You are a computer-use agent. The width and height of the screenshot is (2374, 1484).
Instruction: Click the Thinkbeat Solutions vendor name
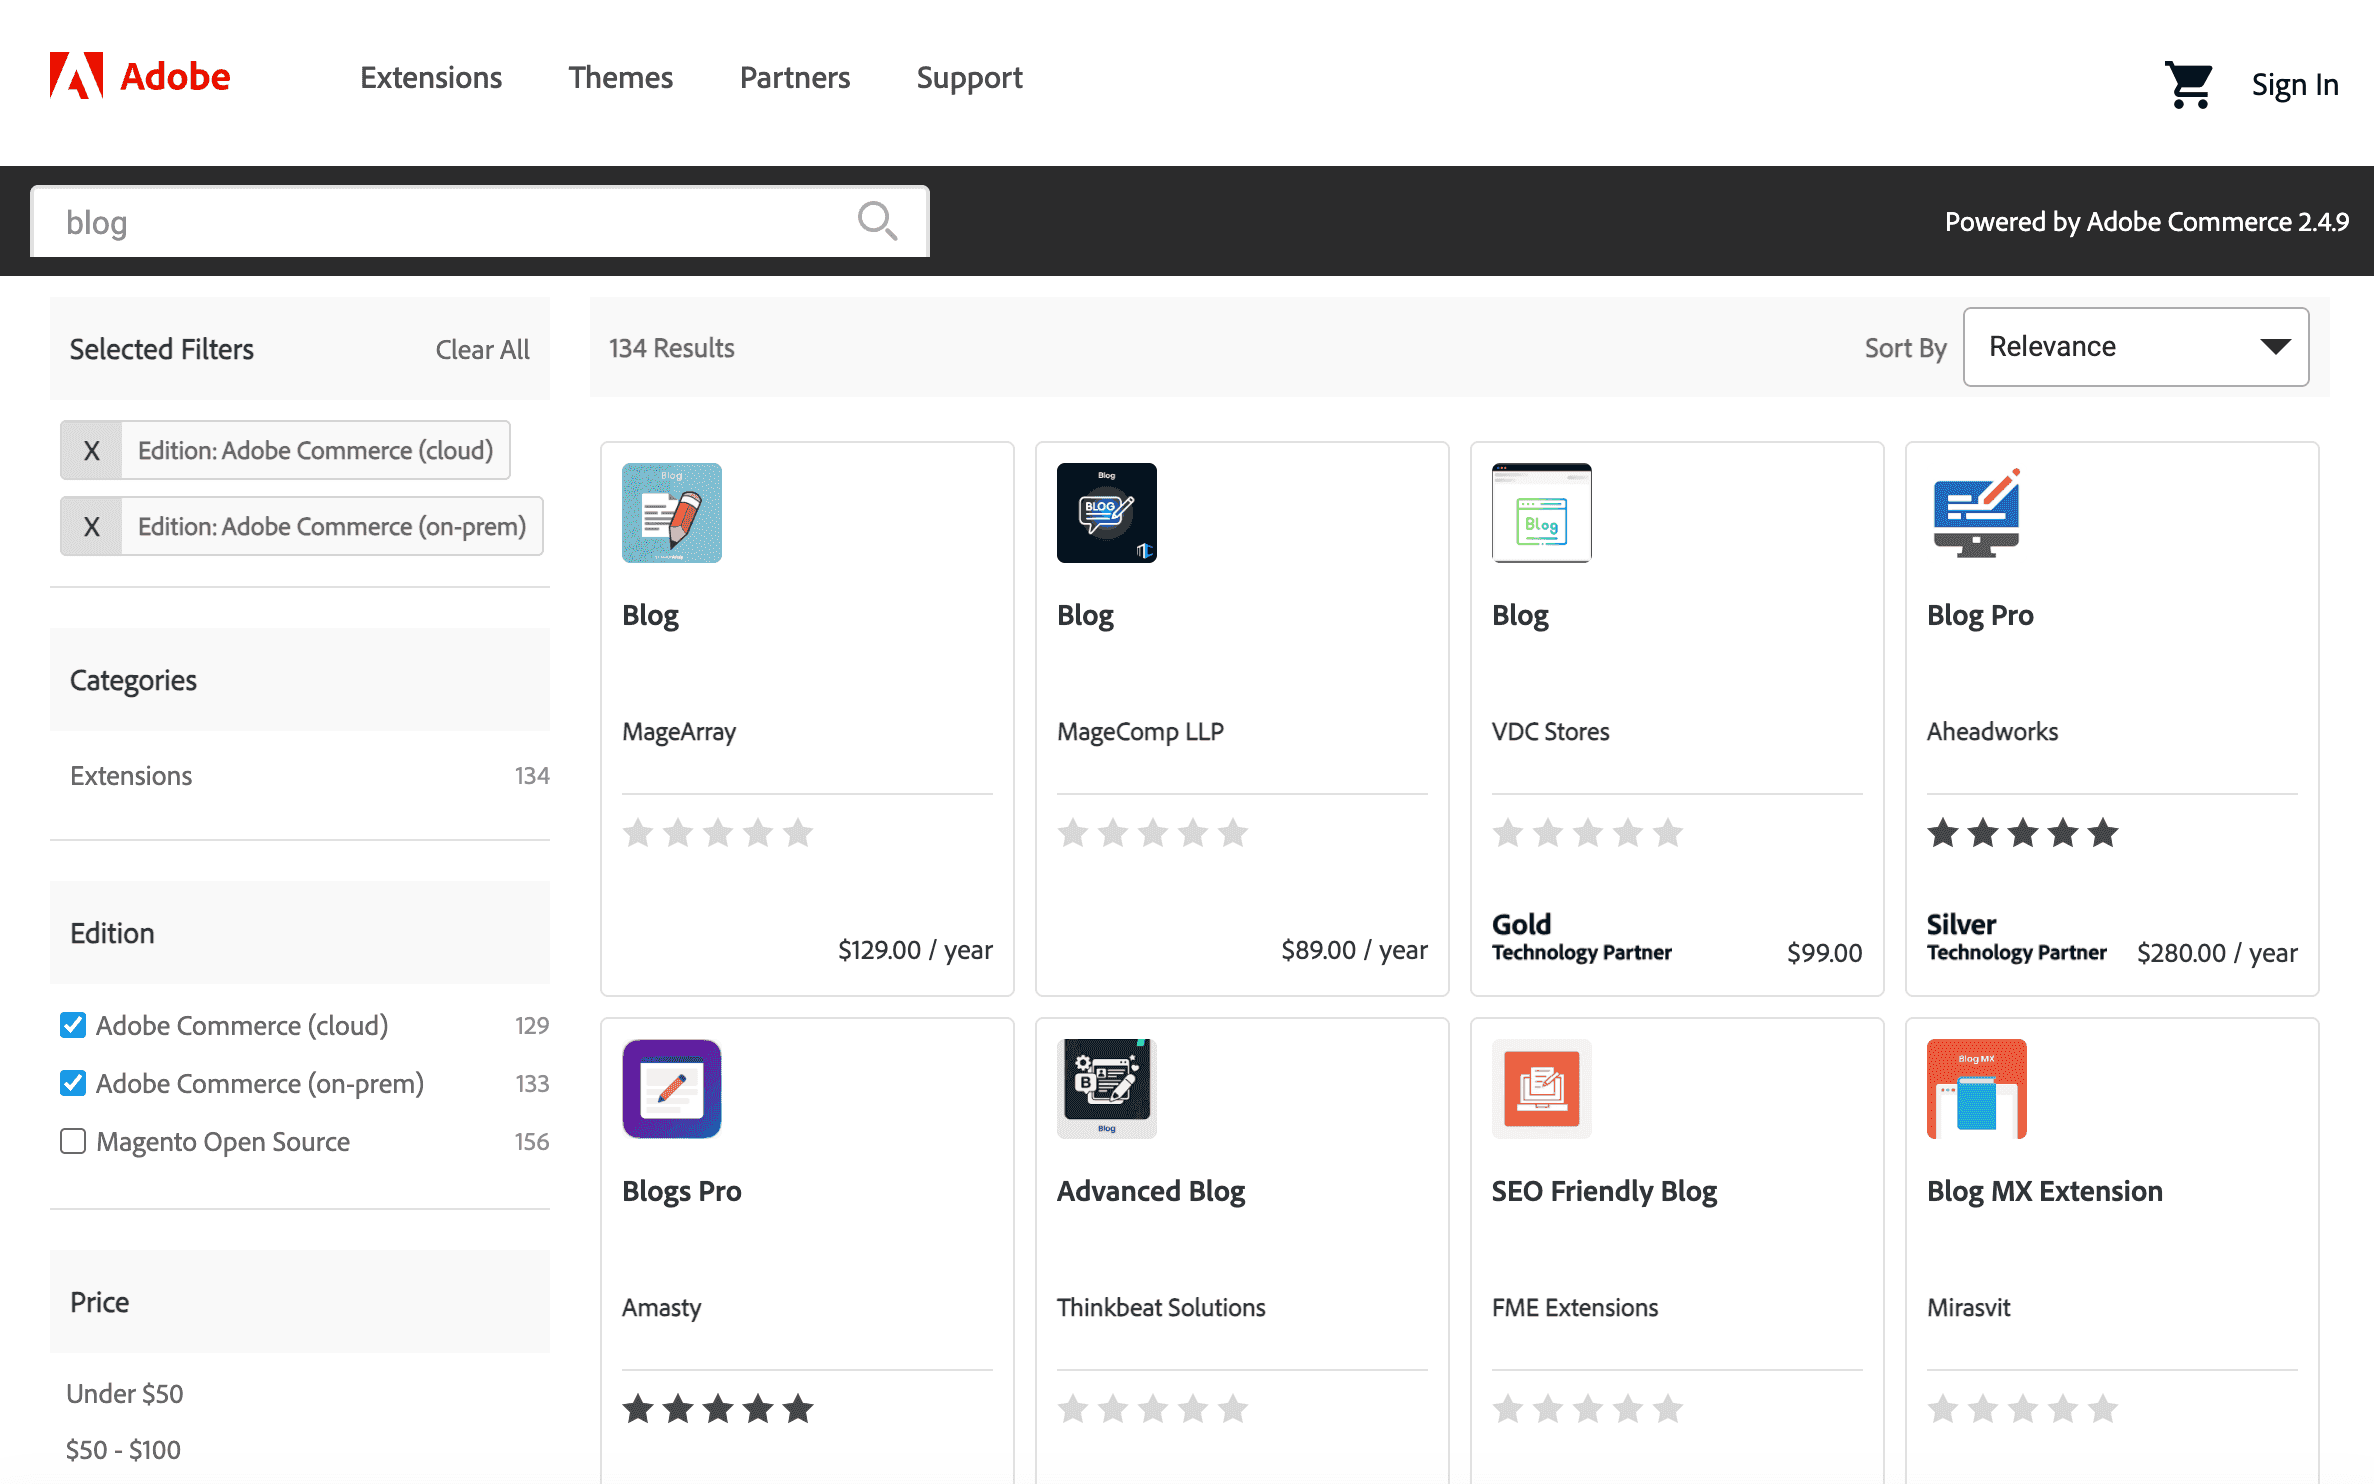pos(1160,1308)
